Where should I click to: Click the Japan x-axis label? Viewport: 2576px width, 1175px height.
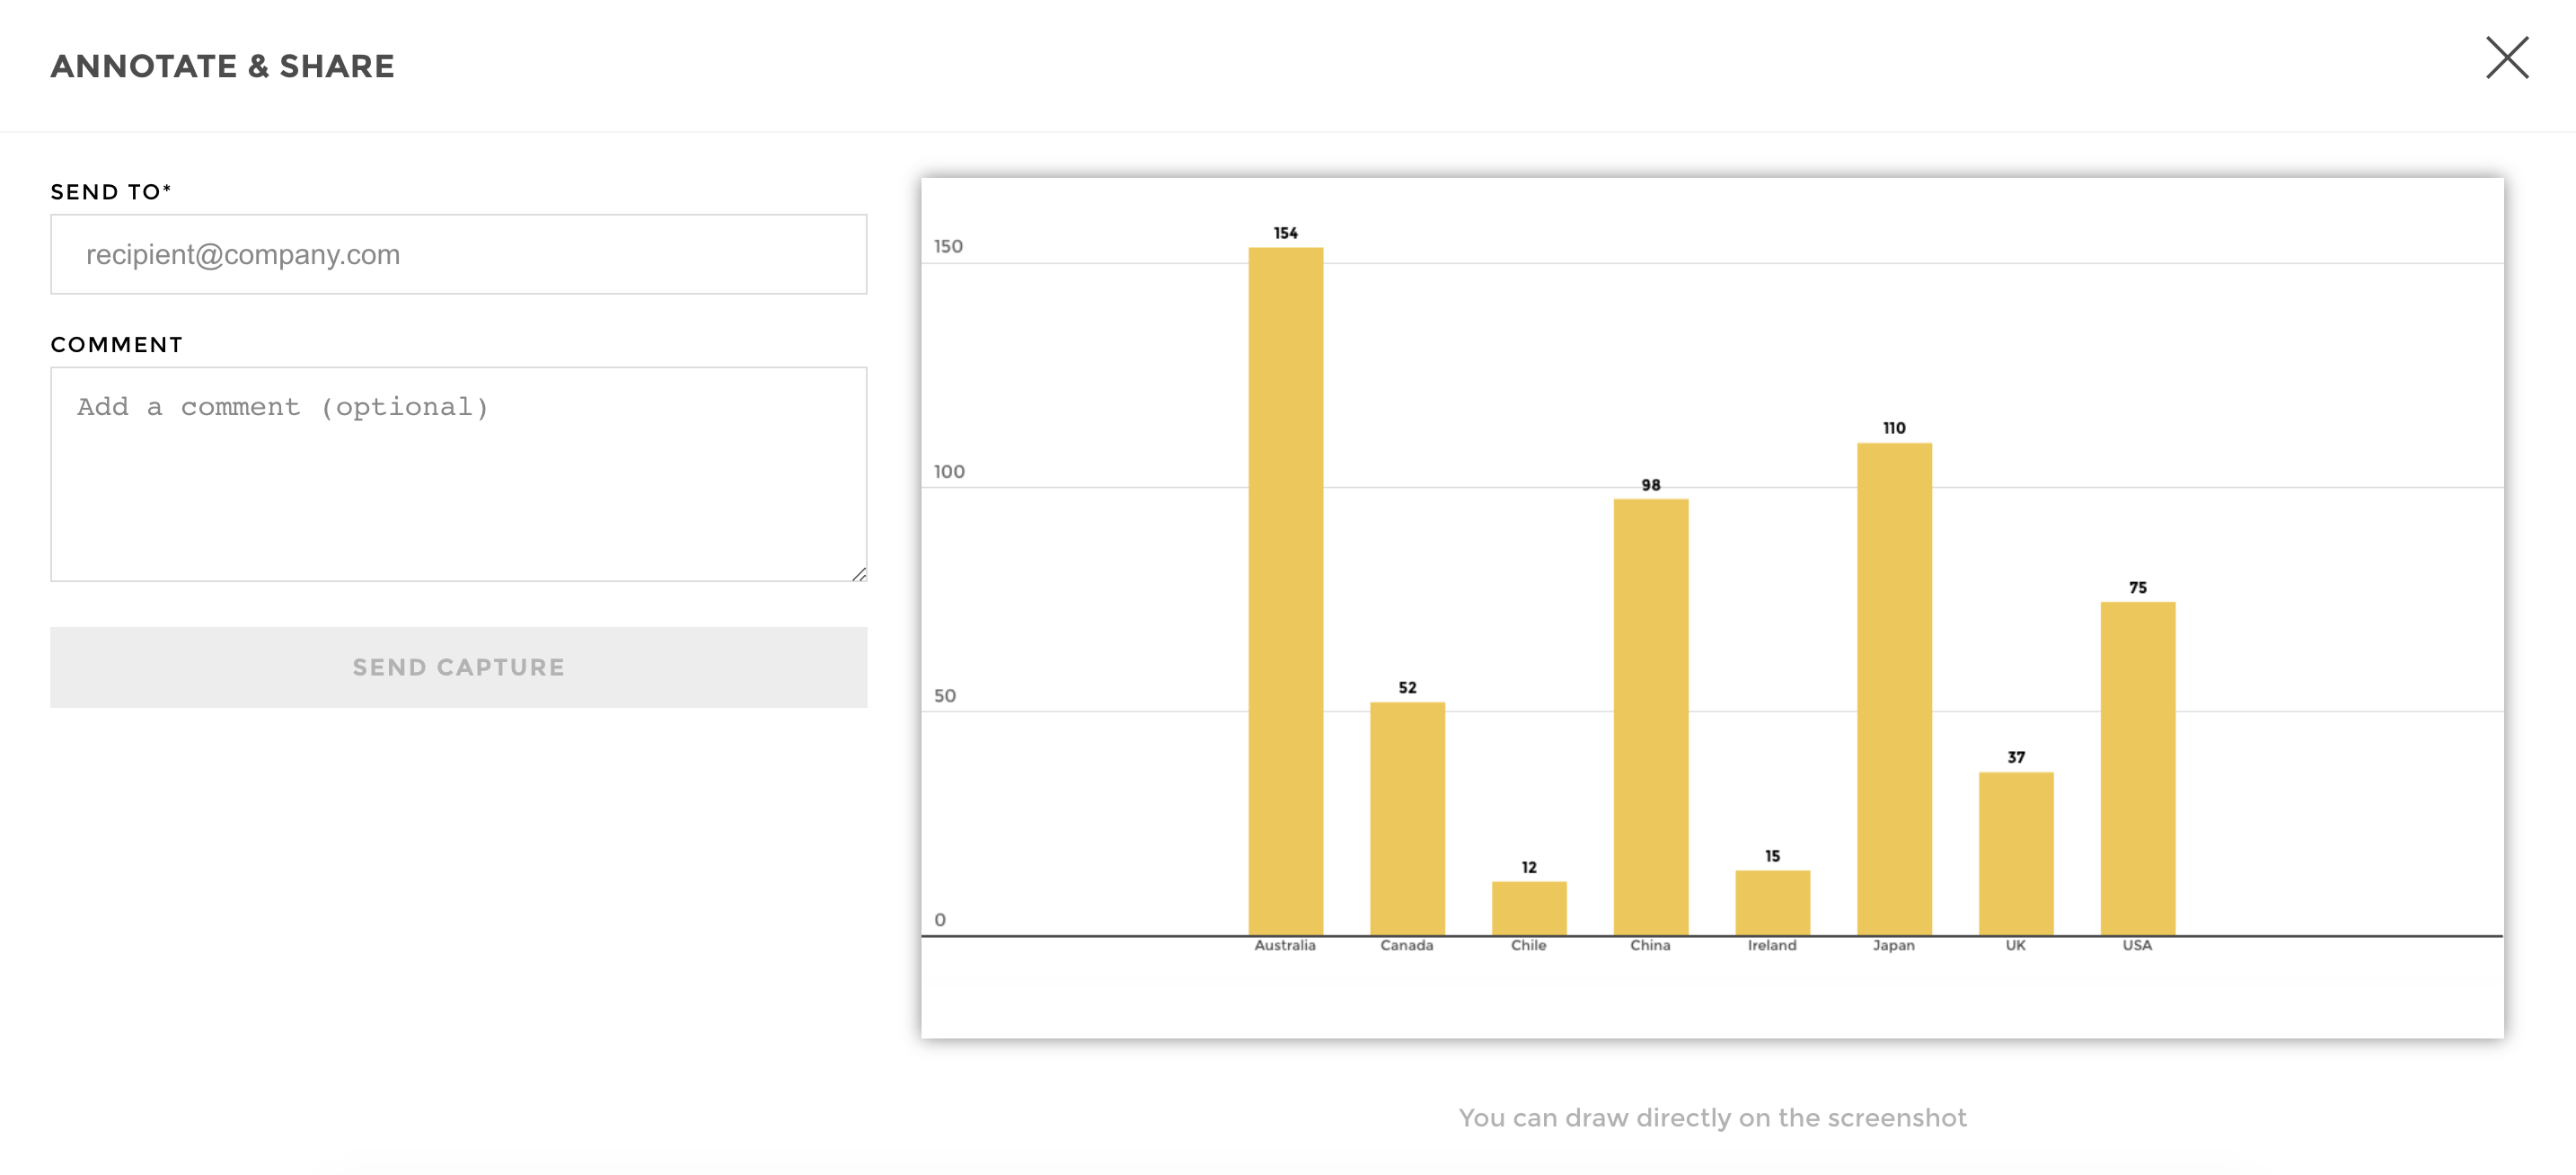tap(1893, 945)
